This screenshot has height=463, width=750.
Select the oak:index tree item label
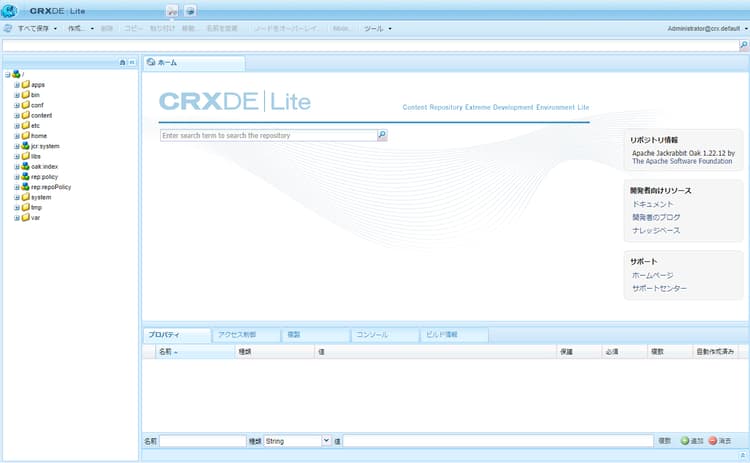pyautogui.click(x=44, y=166)
